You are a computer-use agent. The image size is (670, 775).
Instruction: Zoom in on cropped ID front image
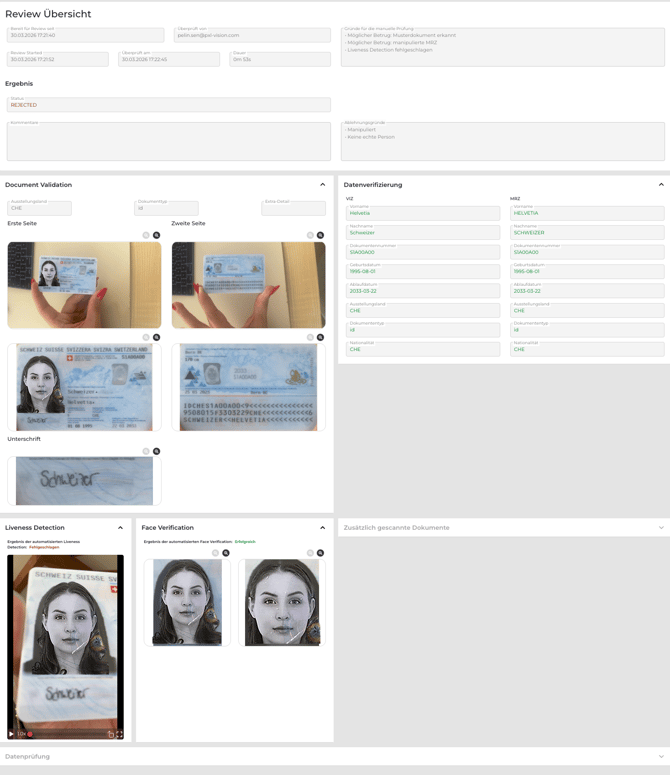(157, 337)
